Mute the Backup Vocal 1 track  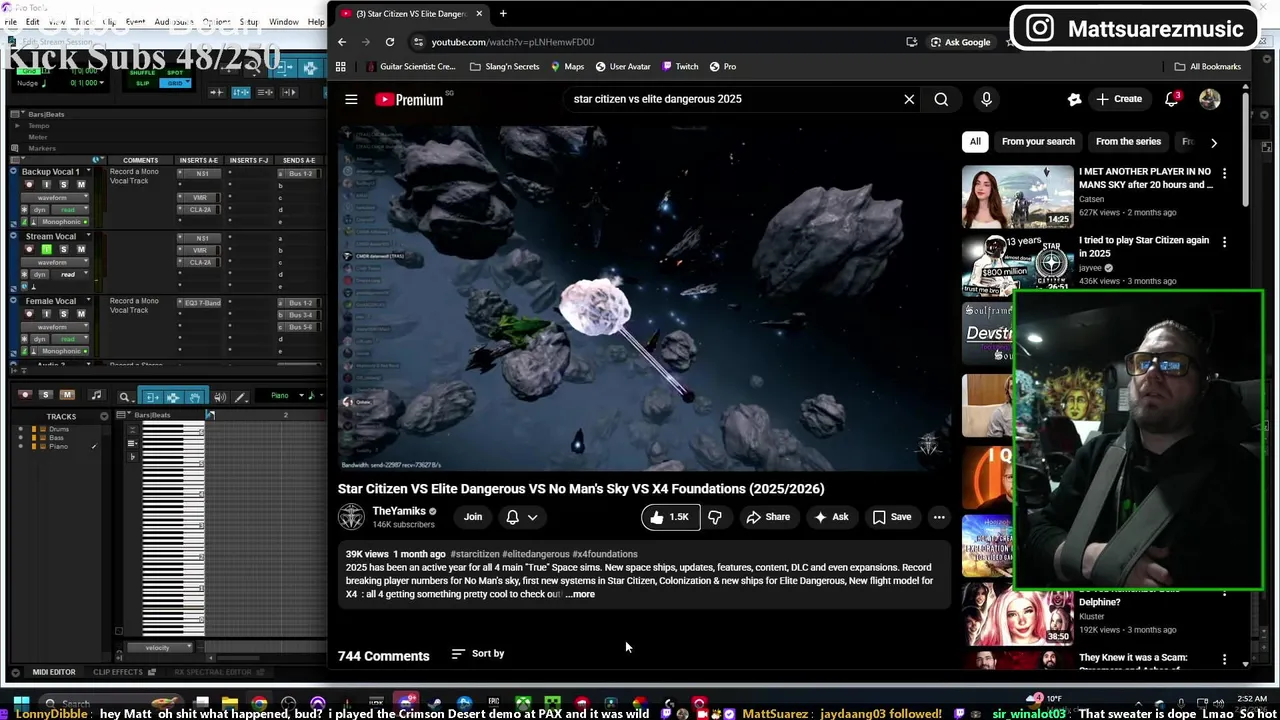(81, 185)
